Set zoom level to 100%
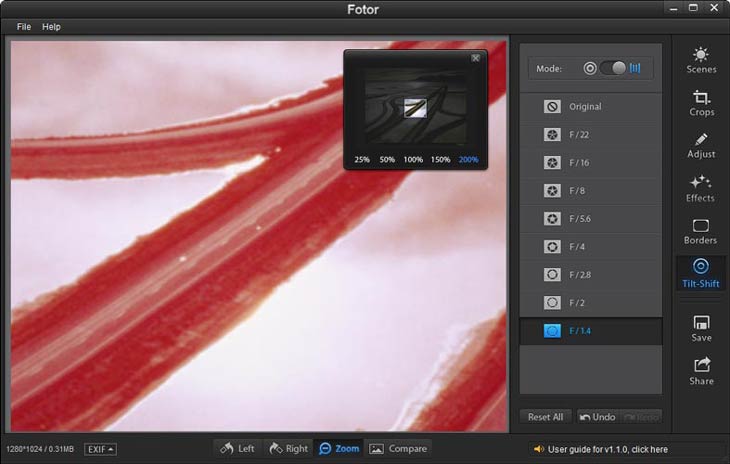This screenshot has width=730, height=464. click(x=413, y=160)
